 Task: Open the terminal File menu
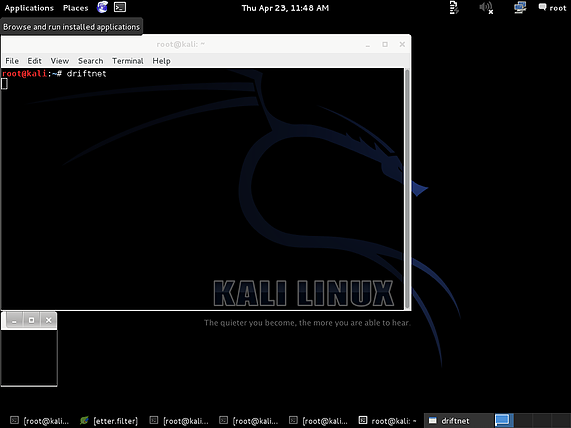pos(12,61)
